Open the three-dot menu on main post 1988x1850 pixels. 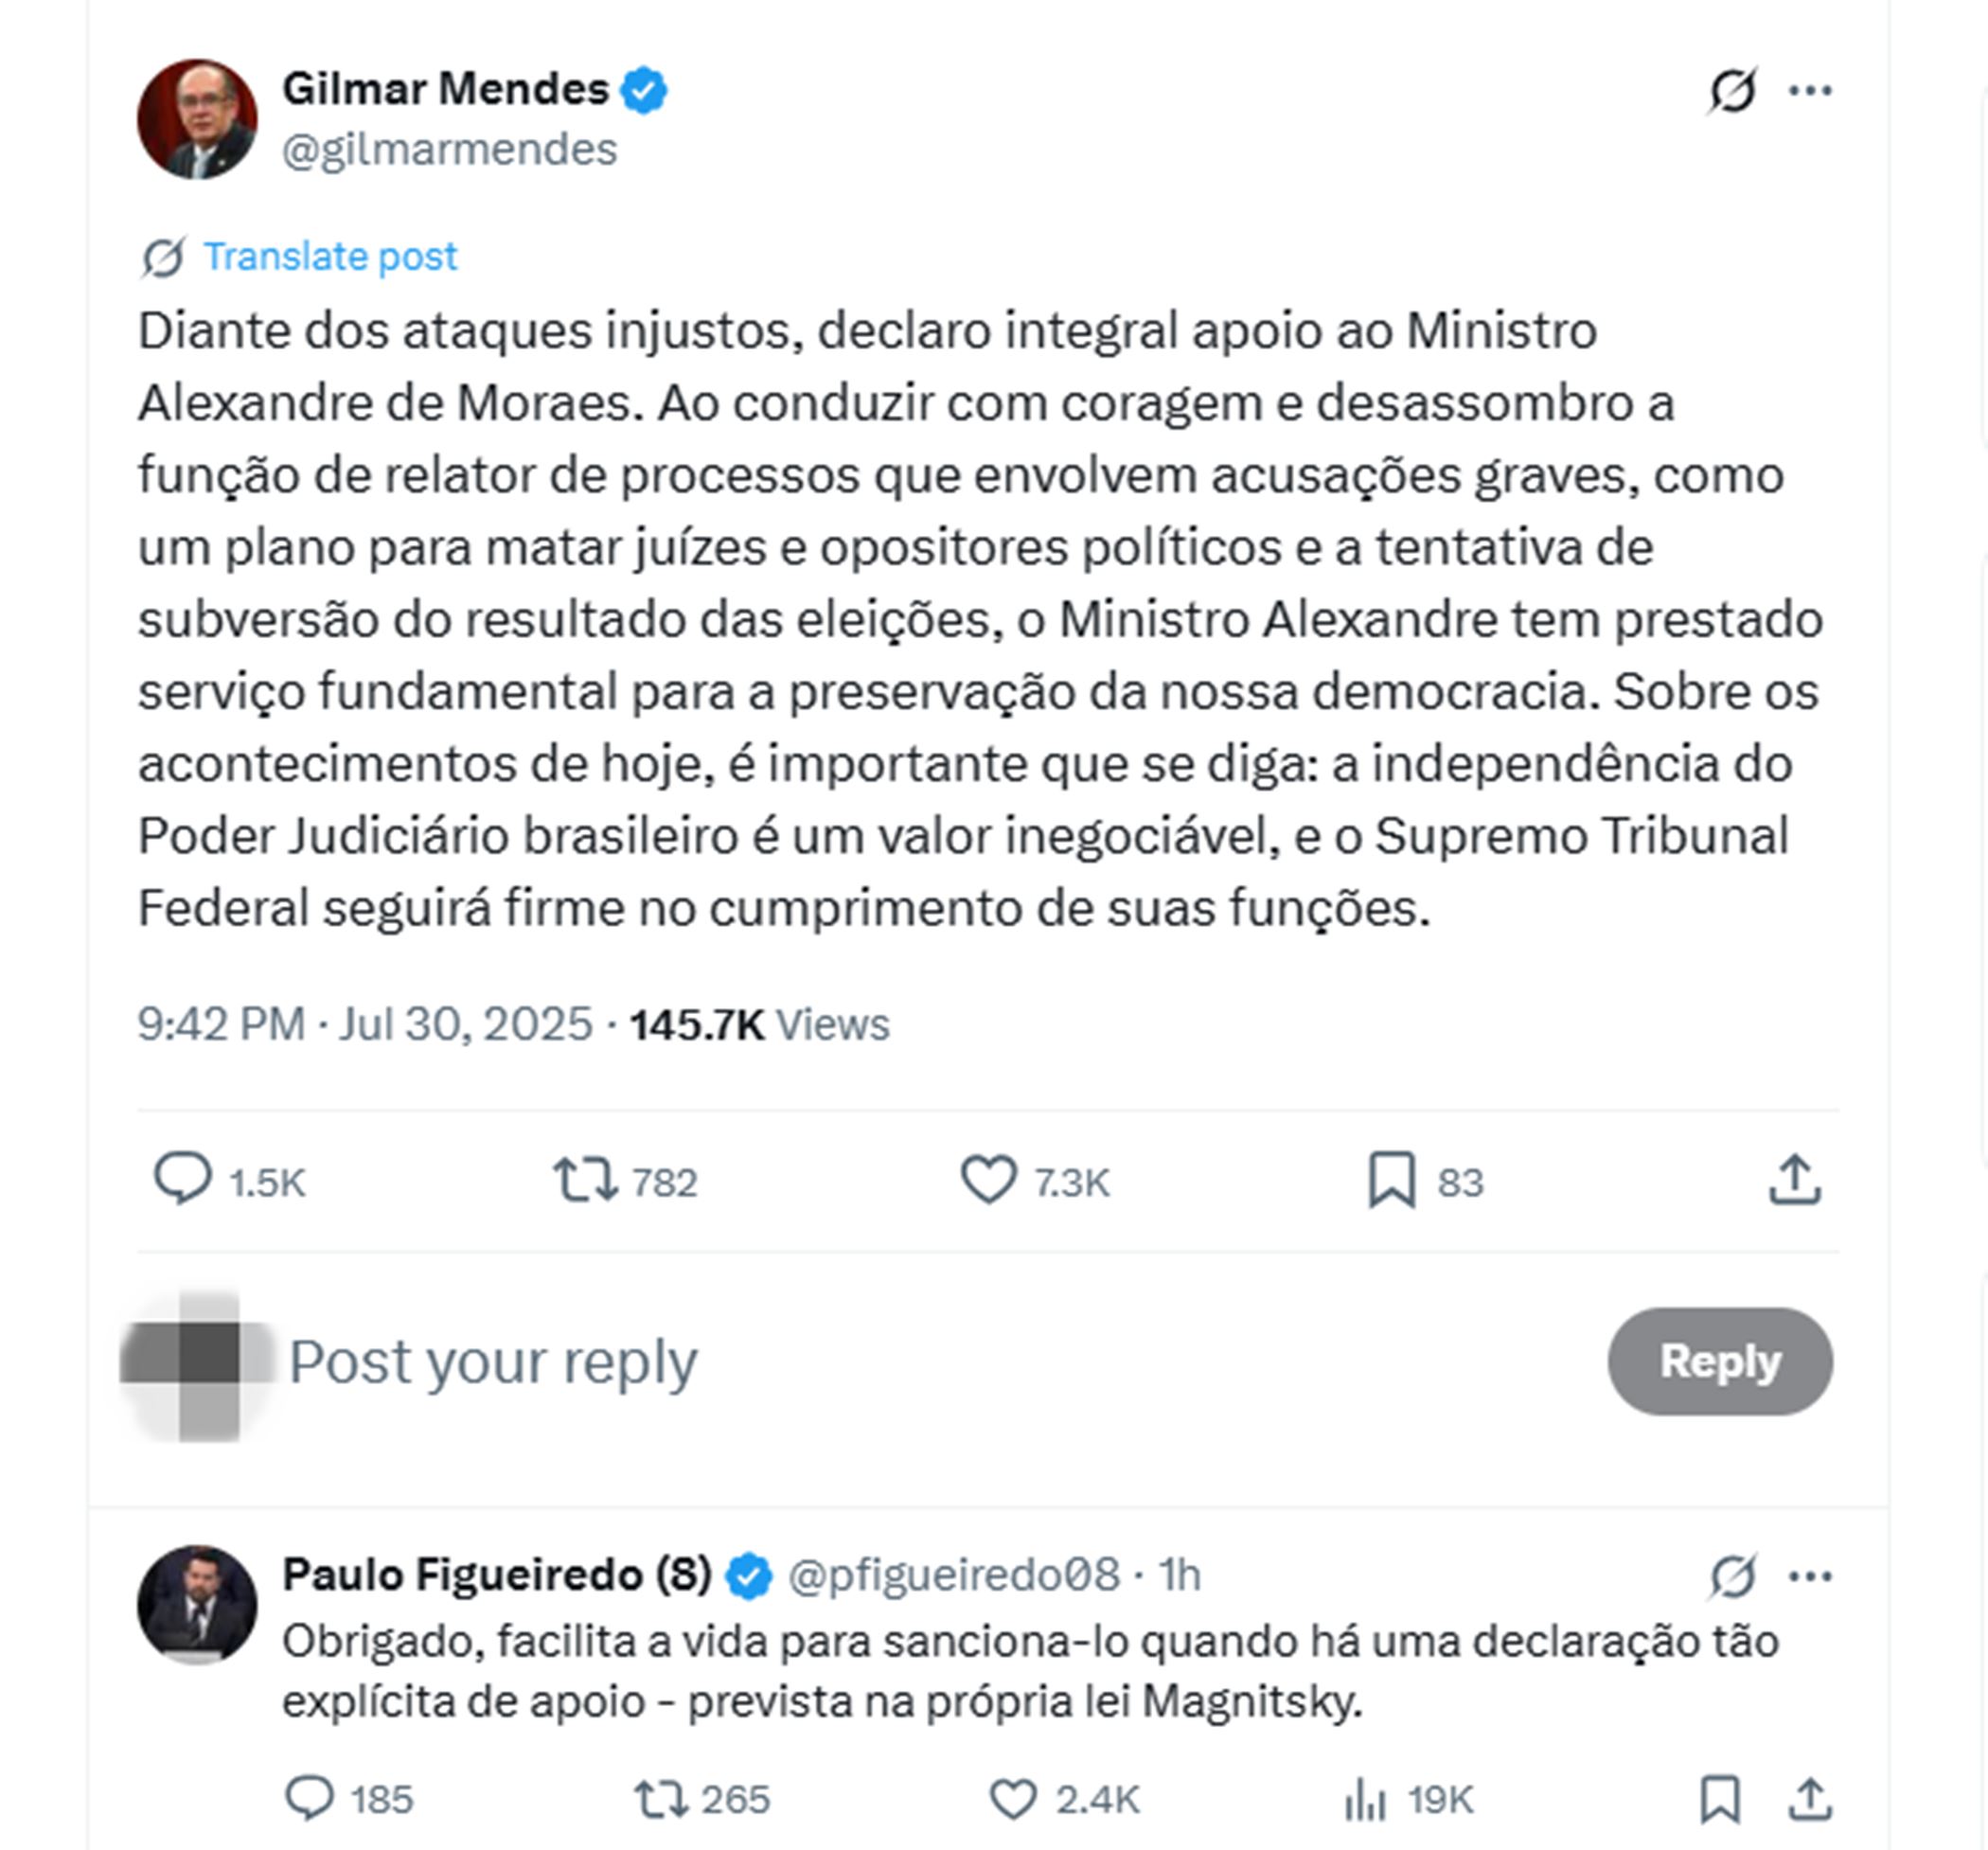(1810, 91)
